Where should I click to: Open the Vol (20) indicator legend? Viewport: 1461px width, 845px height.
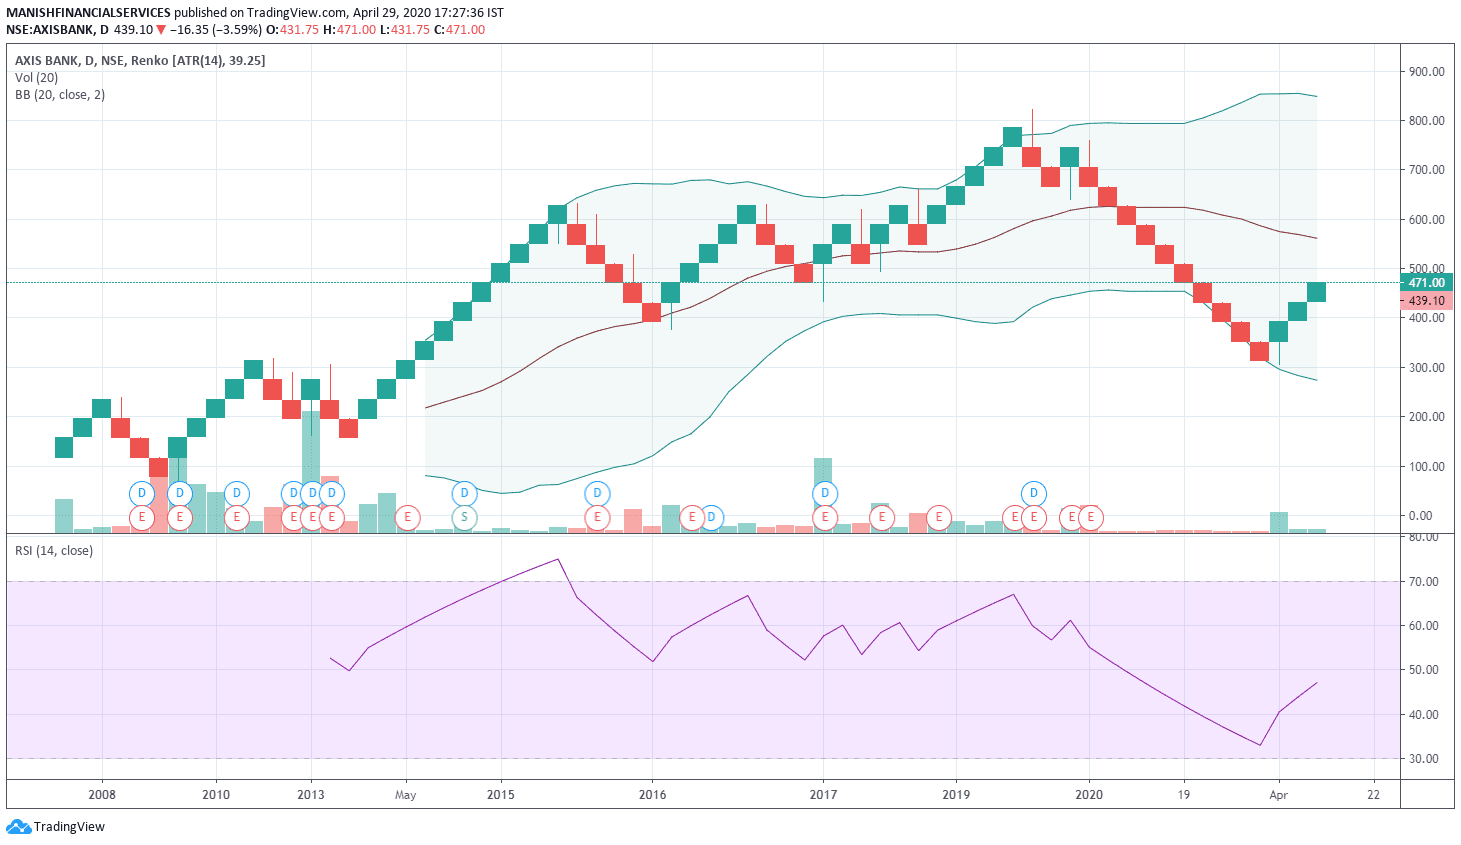[37, 78]
